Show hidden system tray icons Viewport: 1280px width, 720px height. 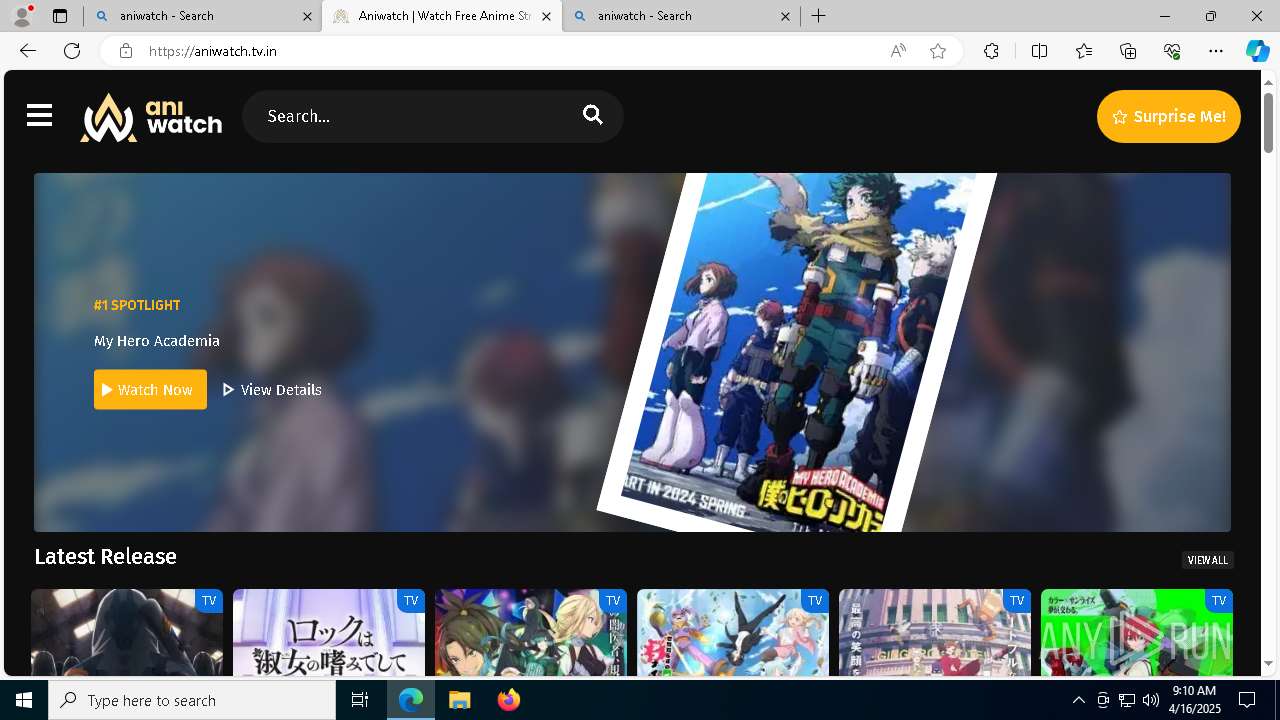click(1078, 700)
